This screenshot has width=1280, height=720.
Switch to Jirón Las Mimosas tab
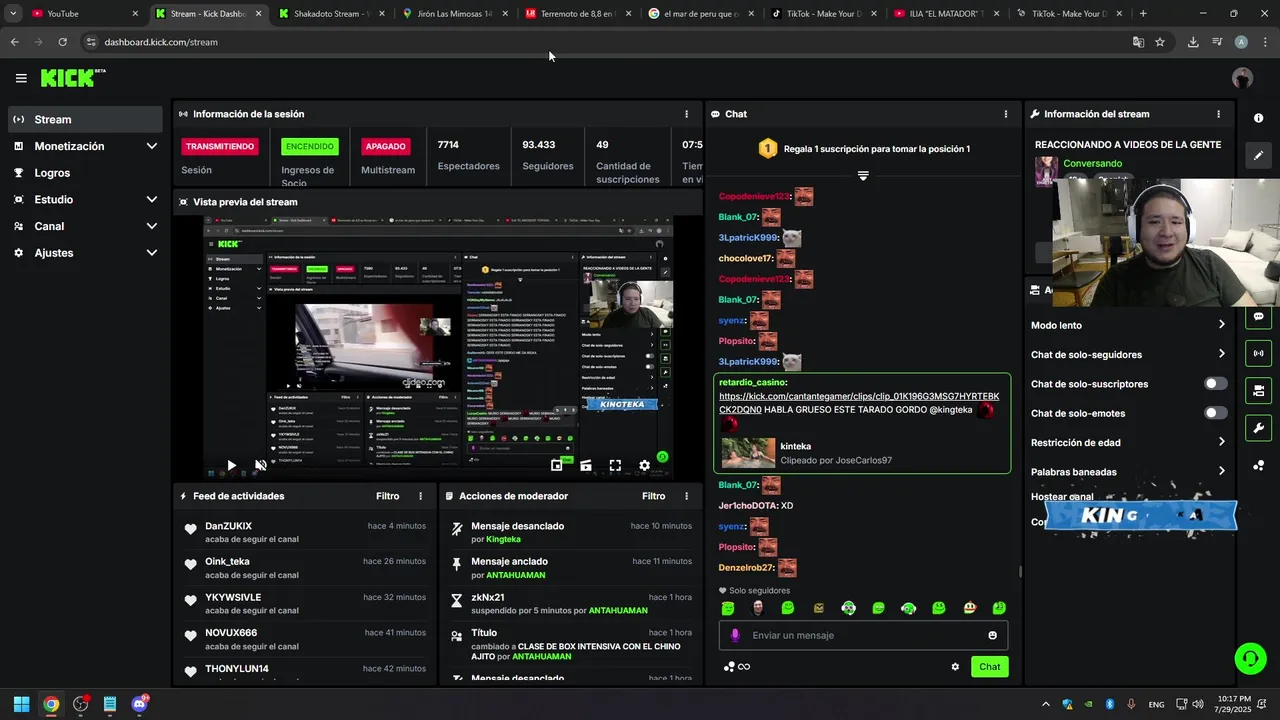click(x=456, y=14)
